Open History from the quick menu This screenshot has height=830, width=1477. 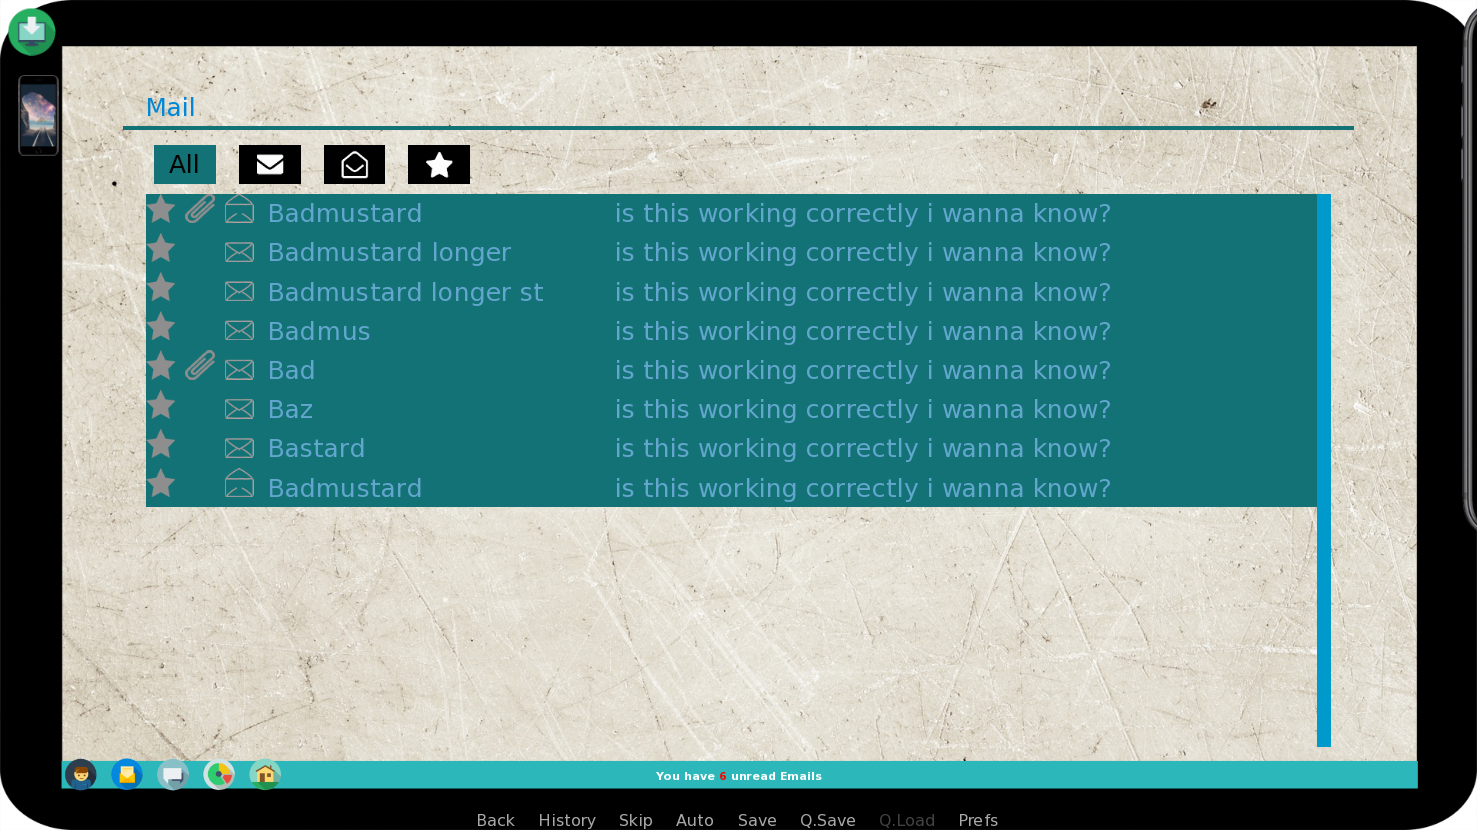[567, 820]
